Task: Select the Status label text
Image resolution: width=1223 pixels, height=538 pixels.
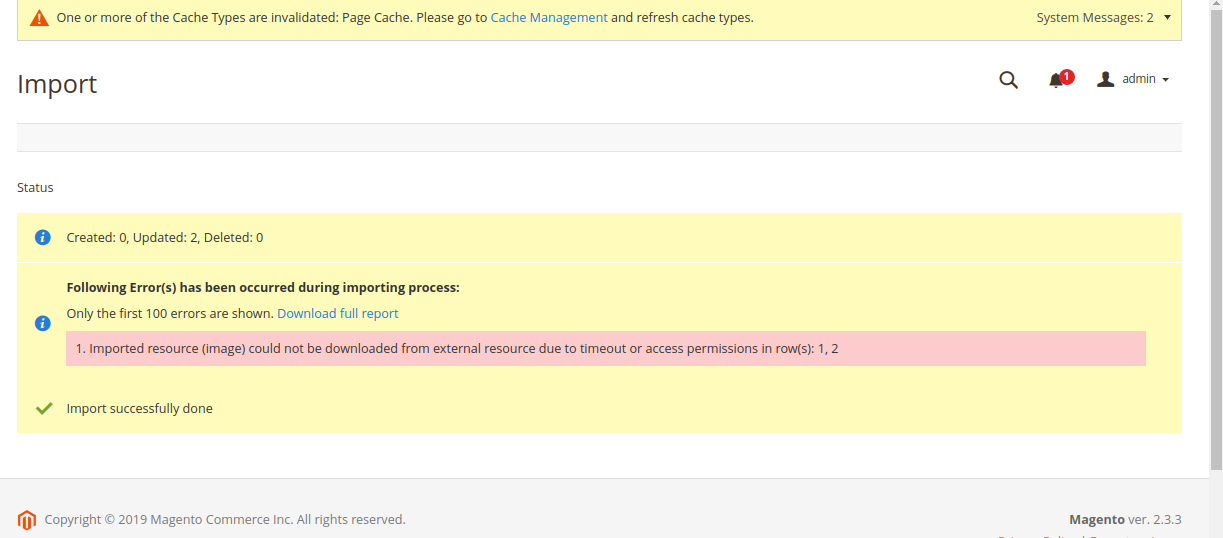Action: coord(35,187)
